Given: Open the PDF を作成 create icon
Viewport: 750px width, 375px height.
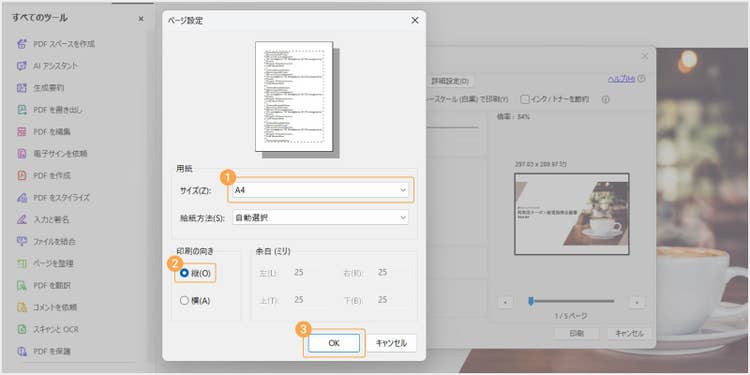Looking at the screenshot, I should 22,176.
